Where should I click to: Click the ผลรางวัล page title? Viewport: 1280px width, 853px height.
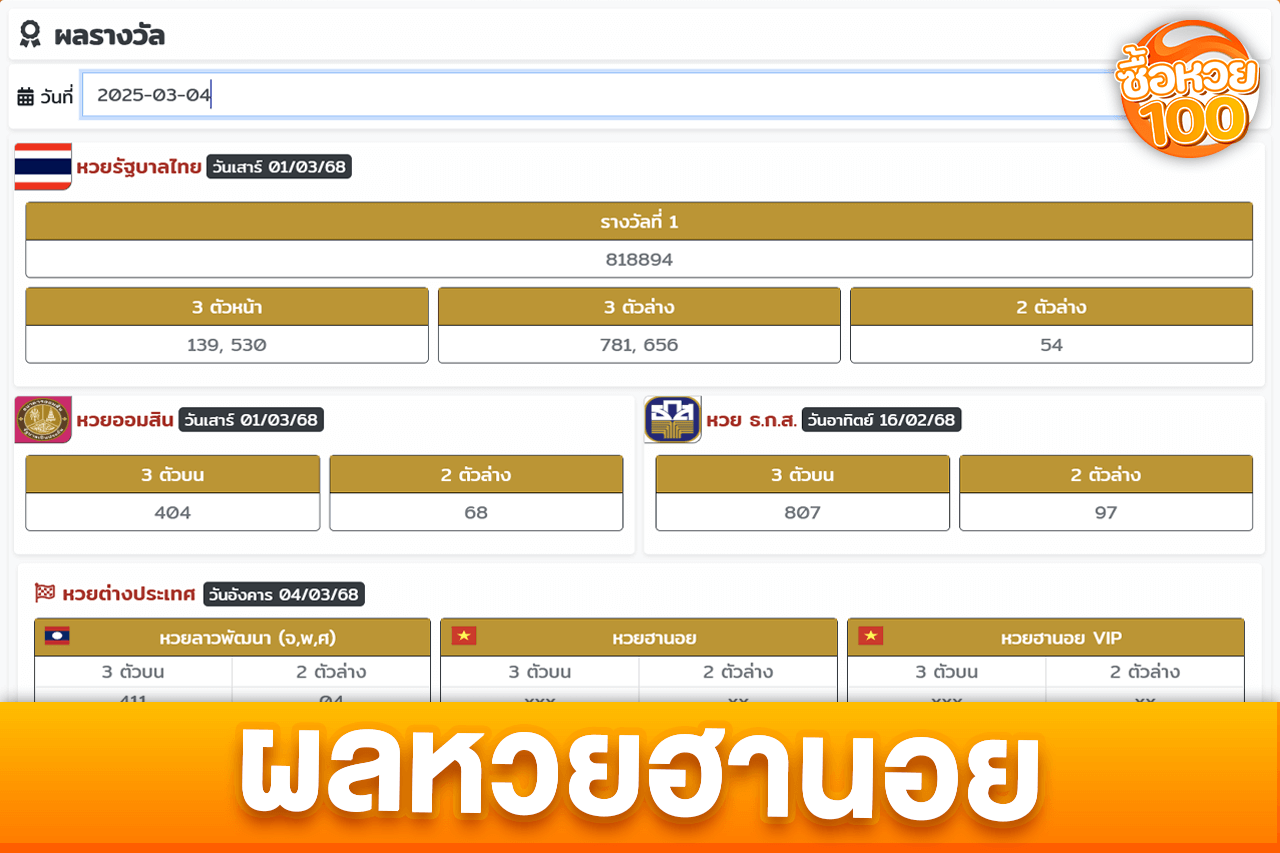coord(110,36)
